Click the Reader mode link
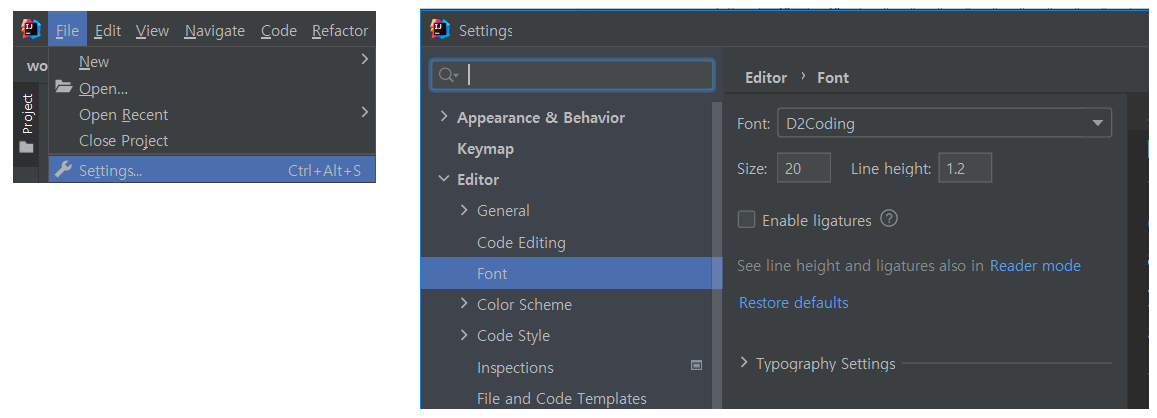Viewport: 1157px width, 418px height. click(1035, 265)
